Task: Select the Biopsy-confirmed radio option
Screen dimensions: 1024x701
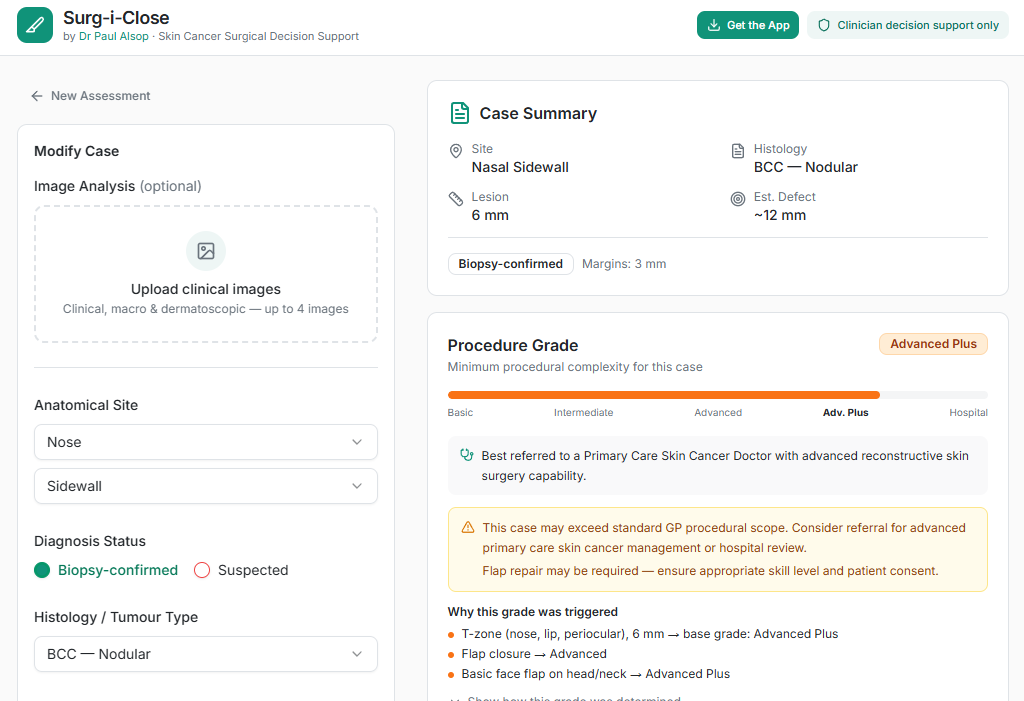Action: (42, 570)
